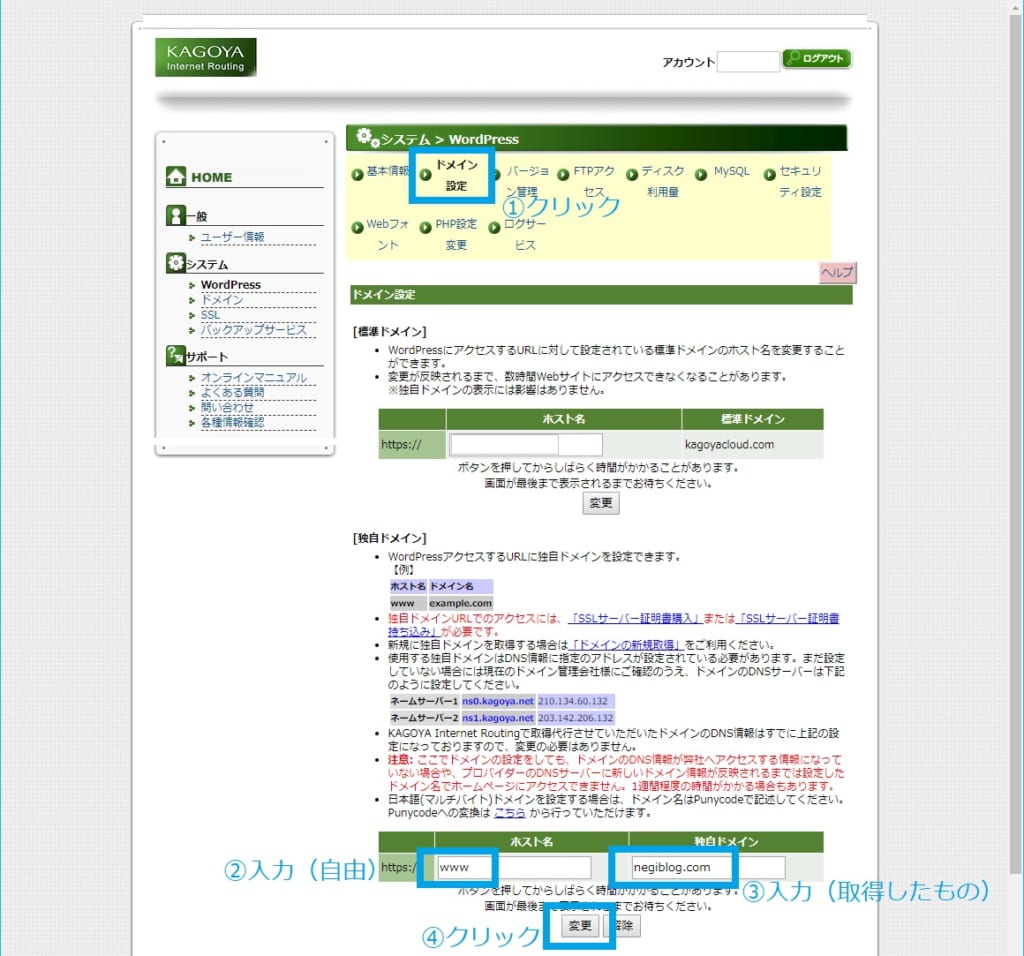Open the こちら Punycode conversion link
Image resolution: width=1024 pixels, height=956 pixels.
[x=509, y=813]
